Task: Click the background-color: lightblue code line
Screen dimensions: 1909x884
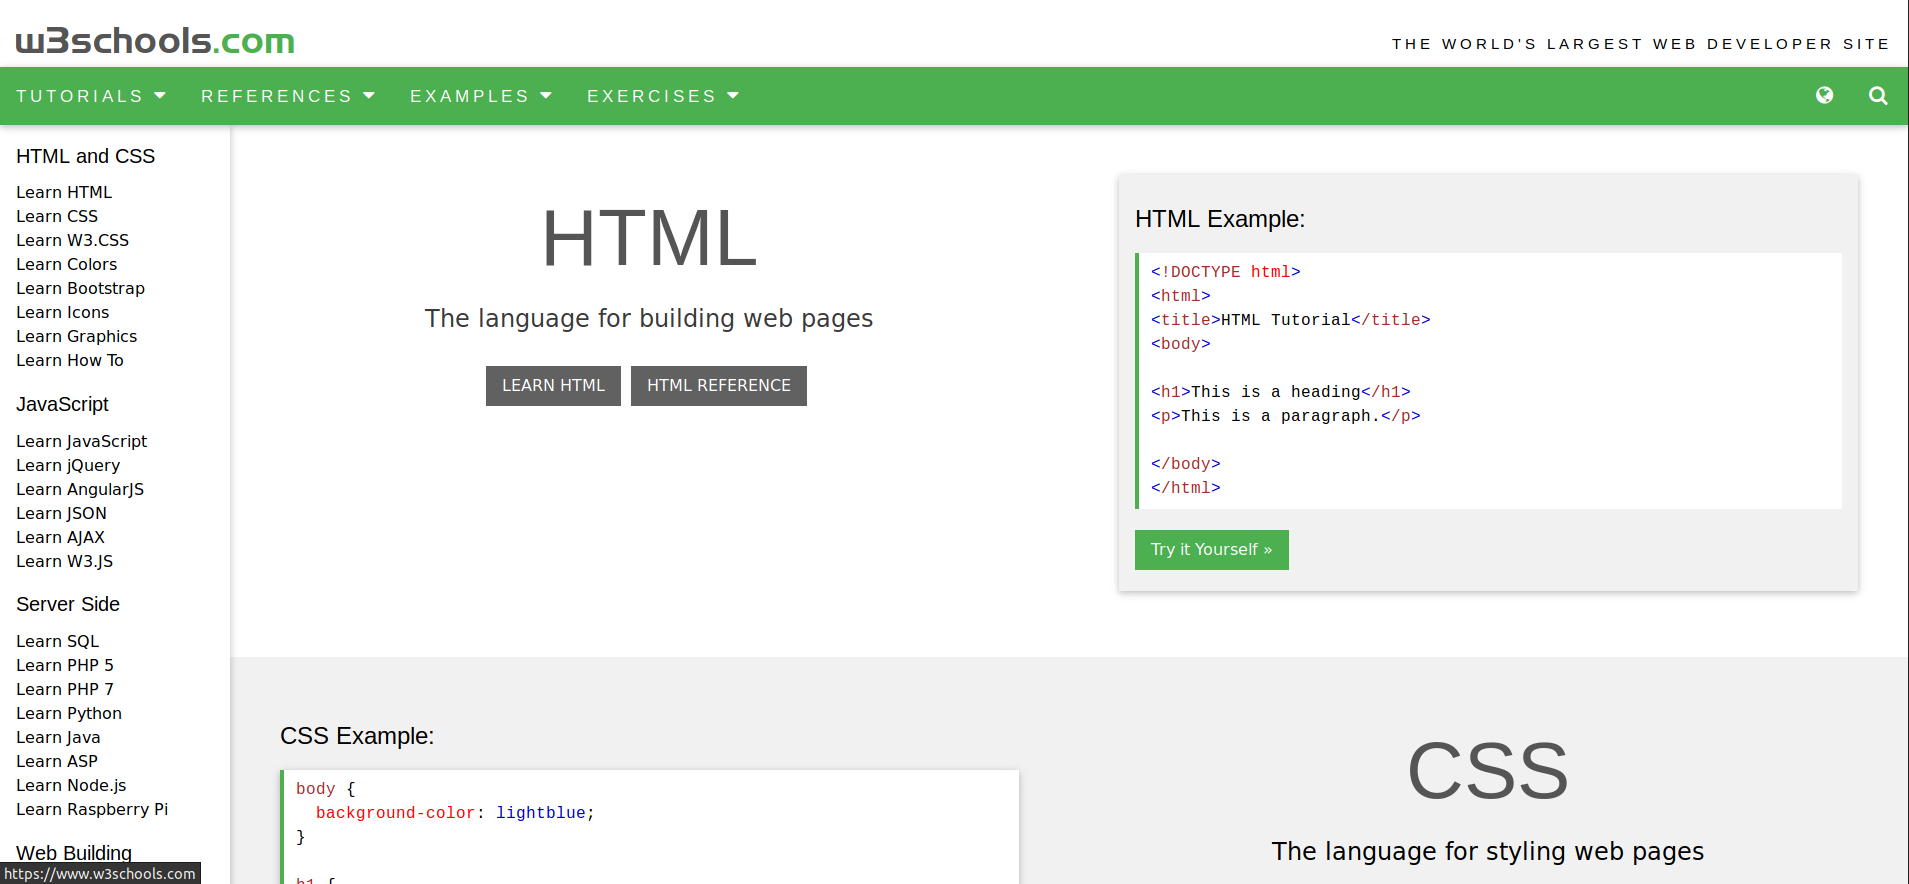Action: [455, 813]
